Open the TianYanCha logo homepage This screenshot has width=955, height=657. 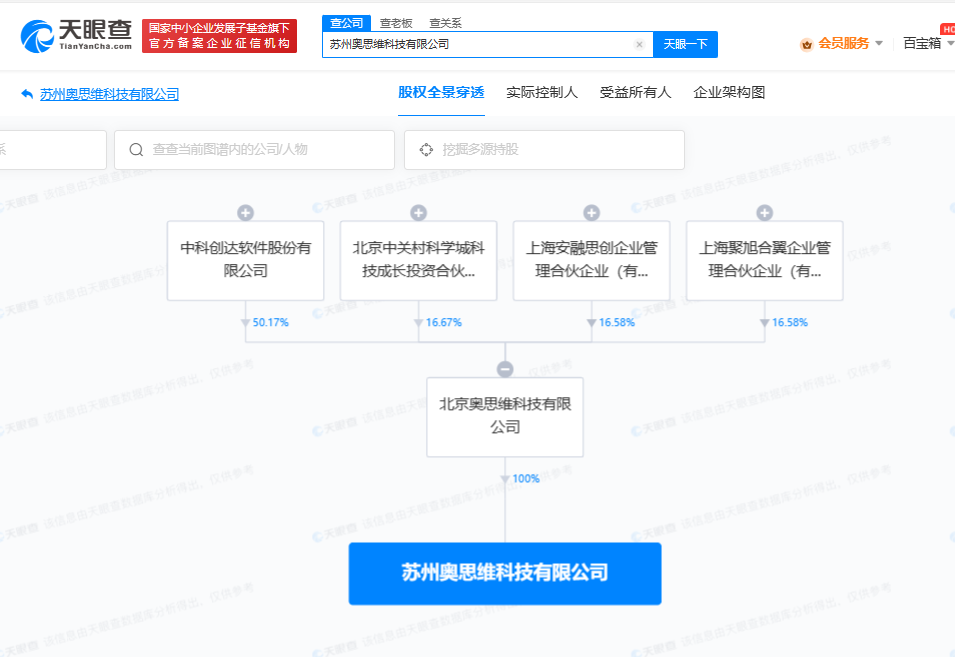[76, 35]
